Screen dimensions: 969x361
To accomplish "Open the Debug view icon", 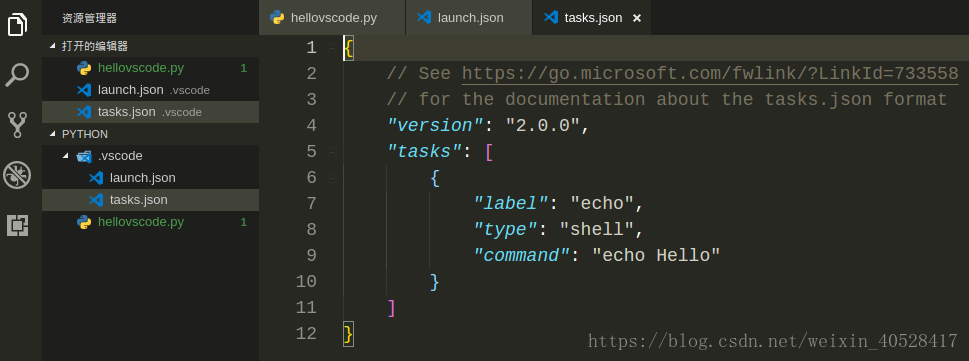I will [x=17, y=175].
